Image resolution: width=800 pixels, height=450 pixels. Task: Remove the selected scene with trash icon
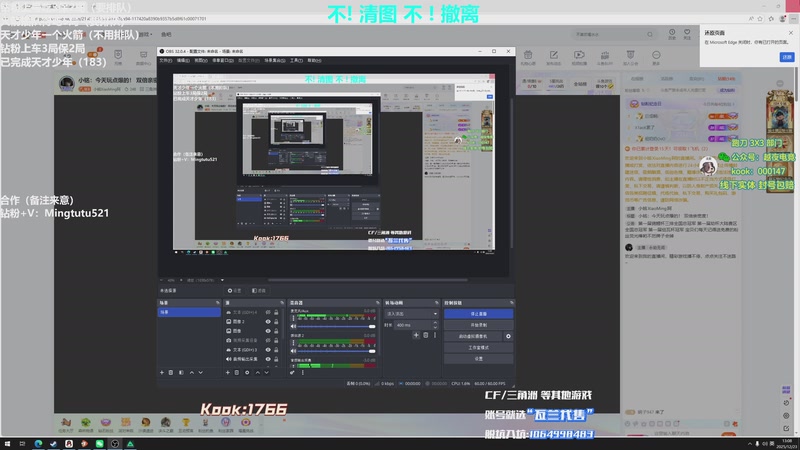coord(171,372)
